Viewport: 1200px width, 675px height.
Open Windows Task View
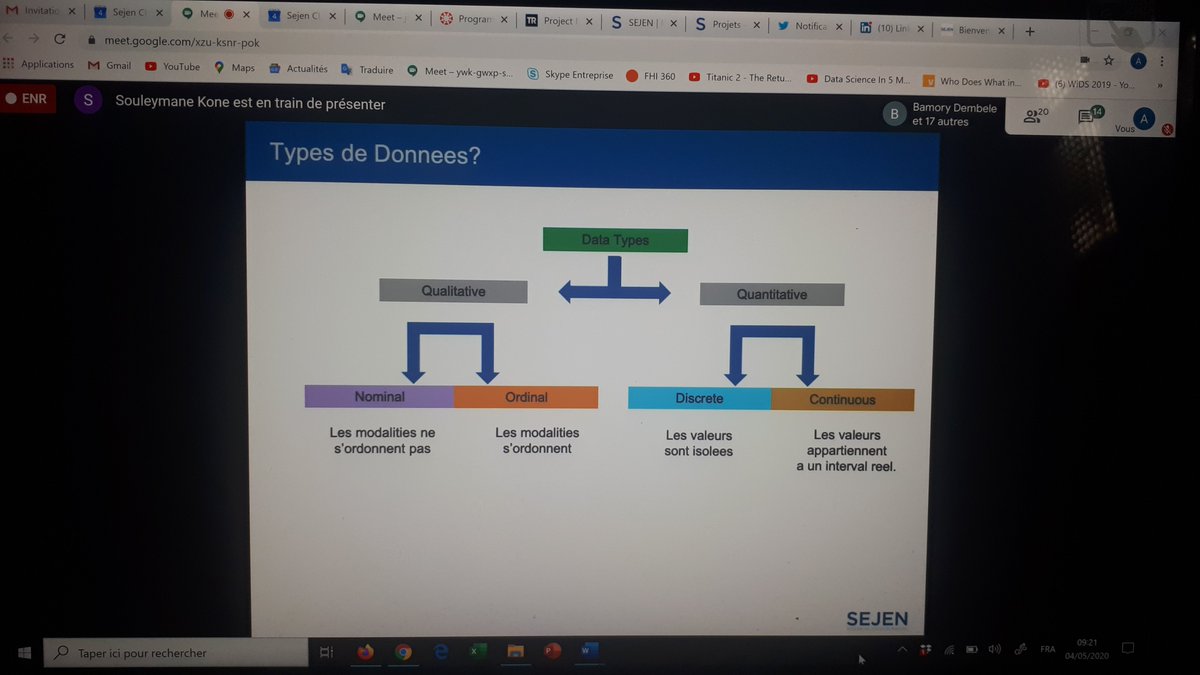pos(326,652)
